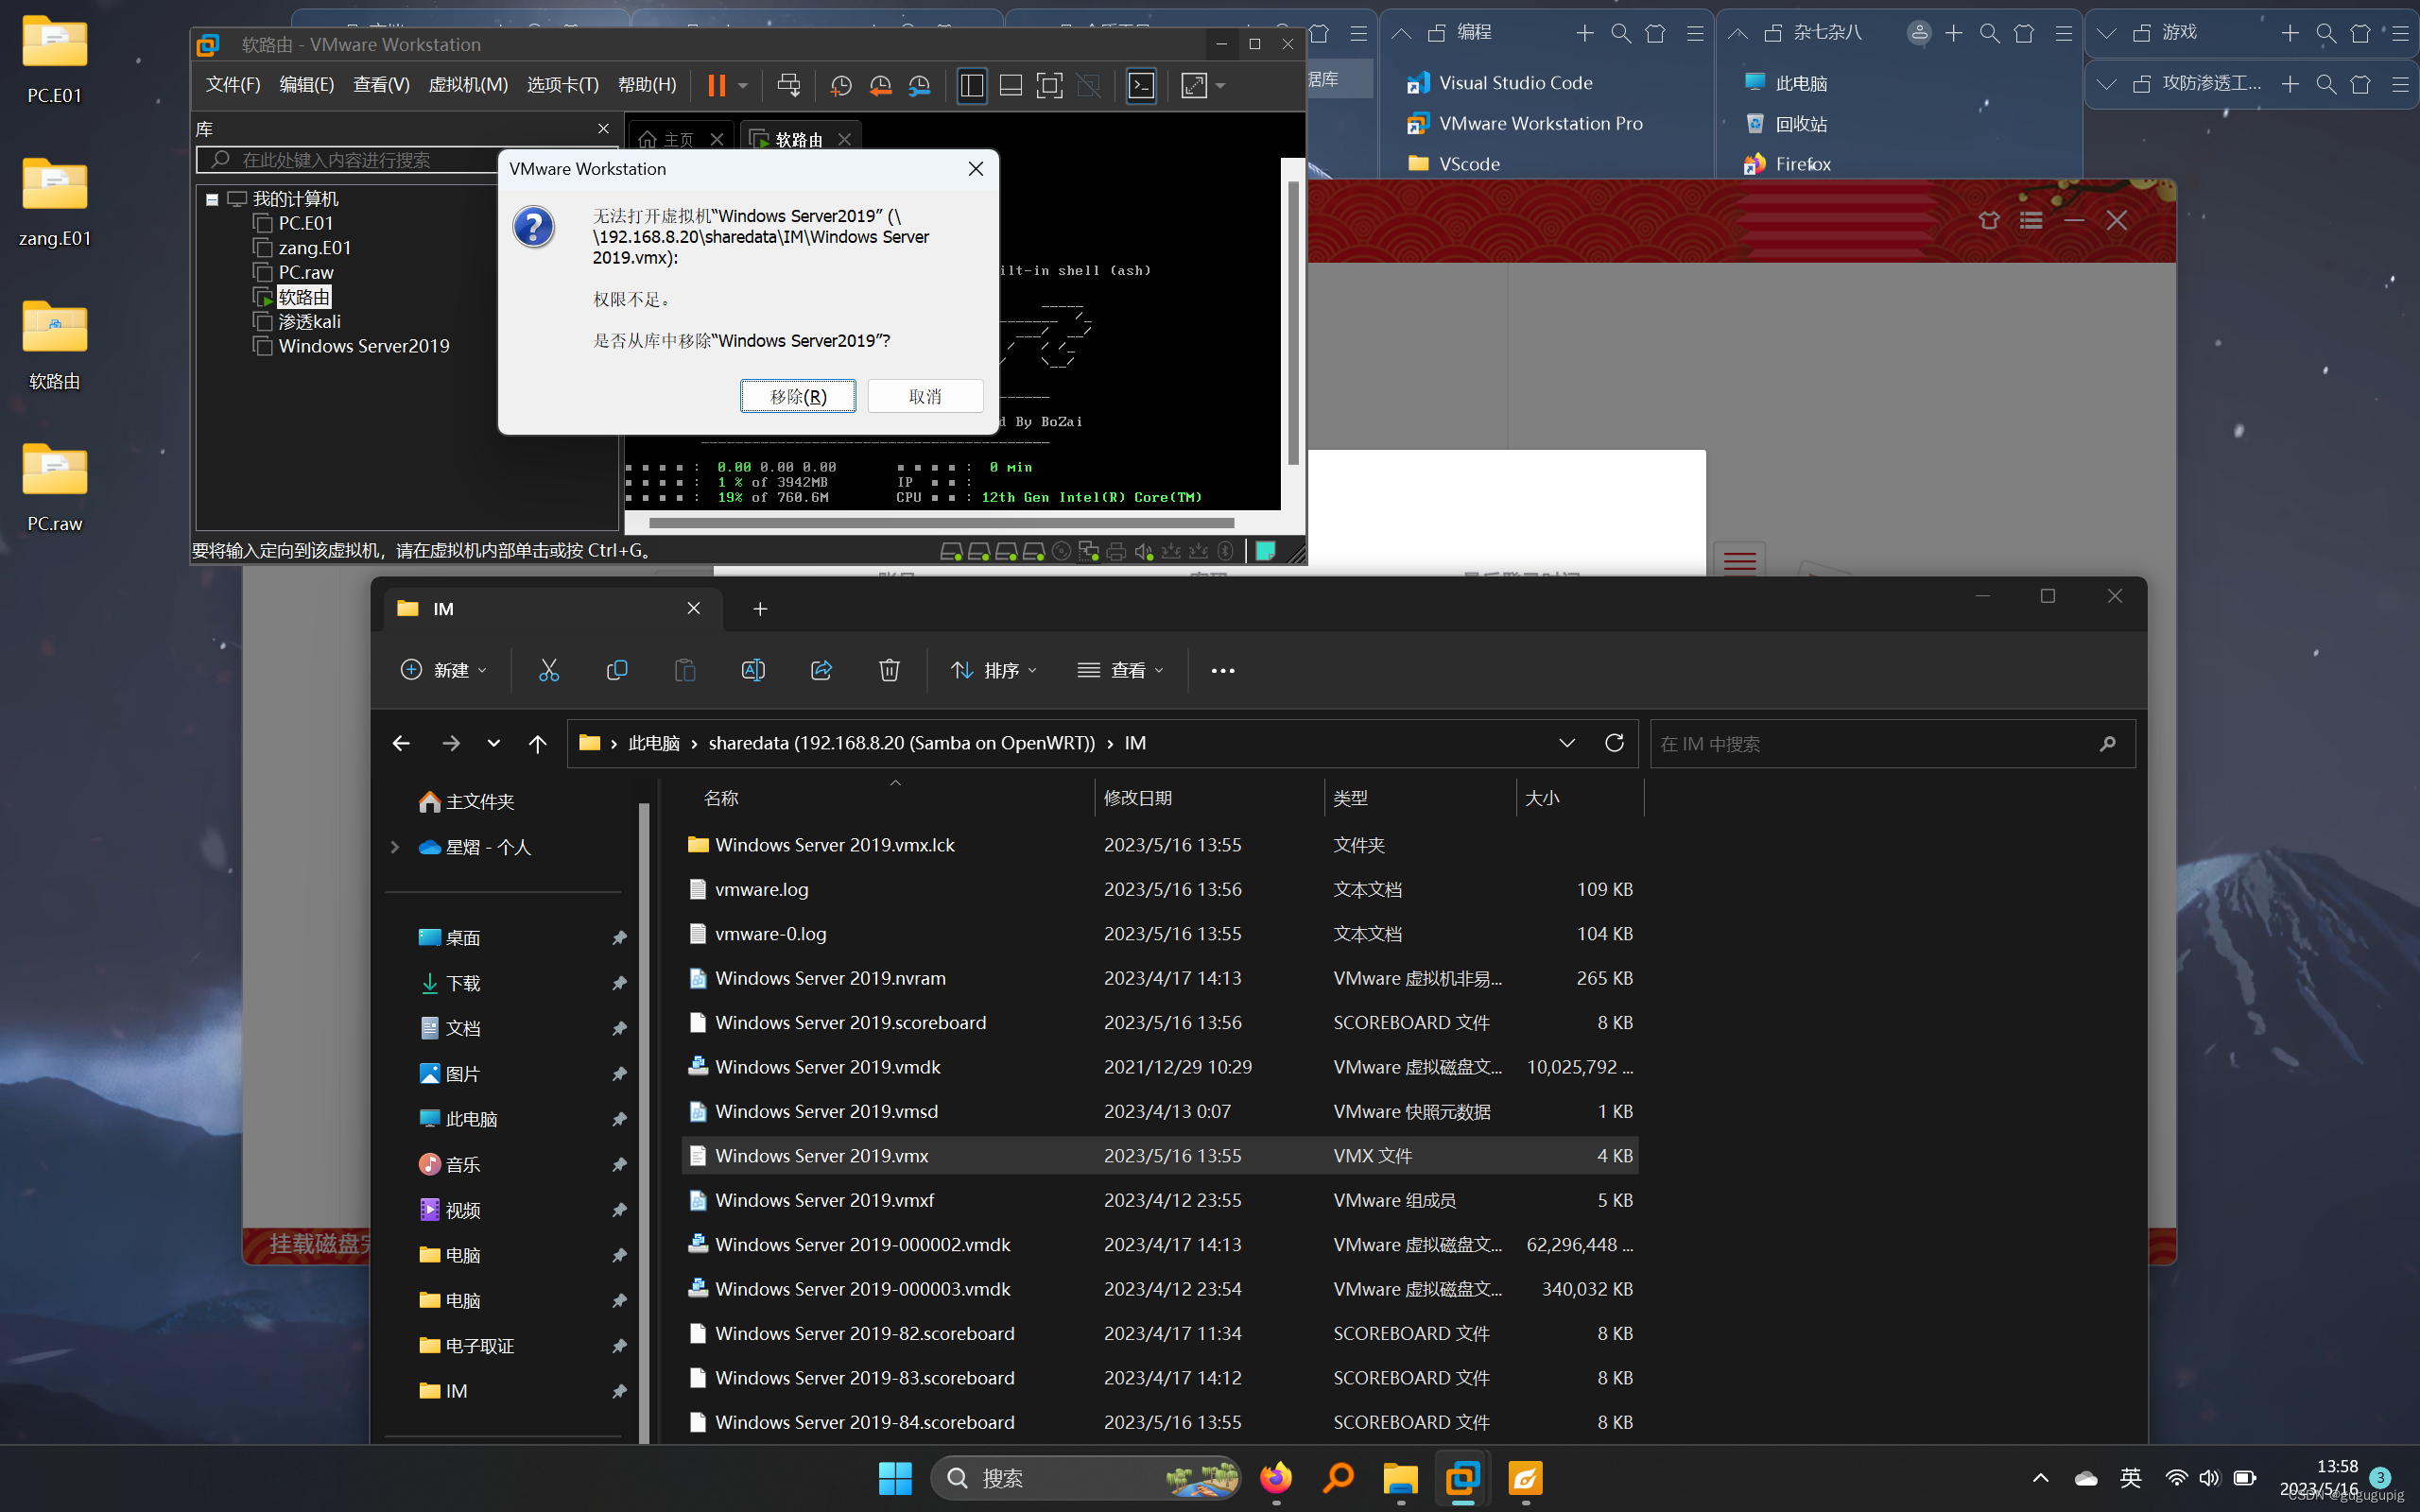
Task: Click the revert to snapshot icon
Action: pos(880,85)
